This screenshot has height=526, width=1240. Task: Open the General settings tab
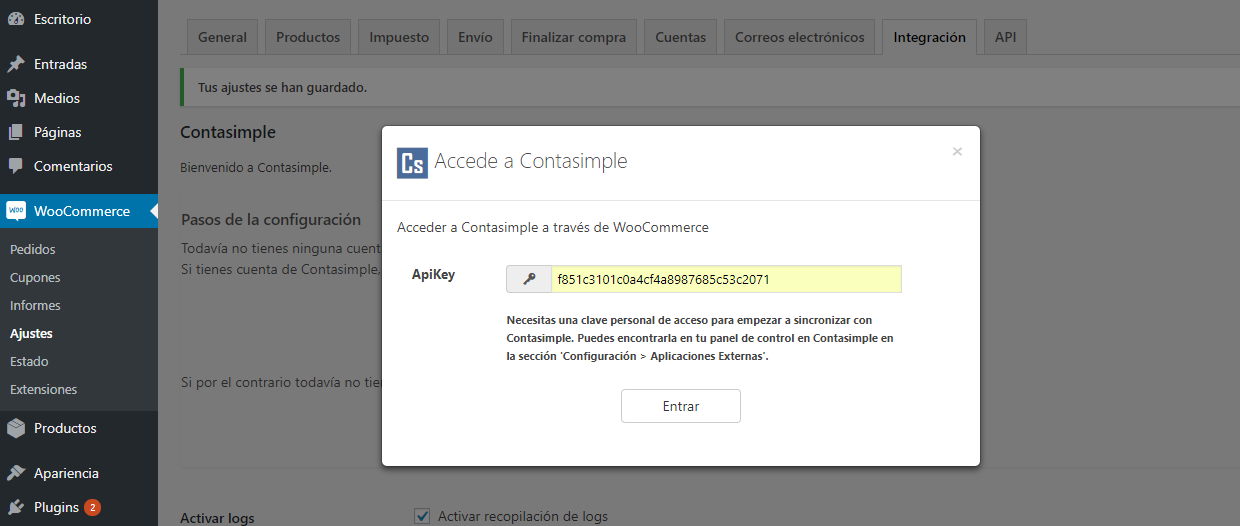pos(222,37)
